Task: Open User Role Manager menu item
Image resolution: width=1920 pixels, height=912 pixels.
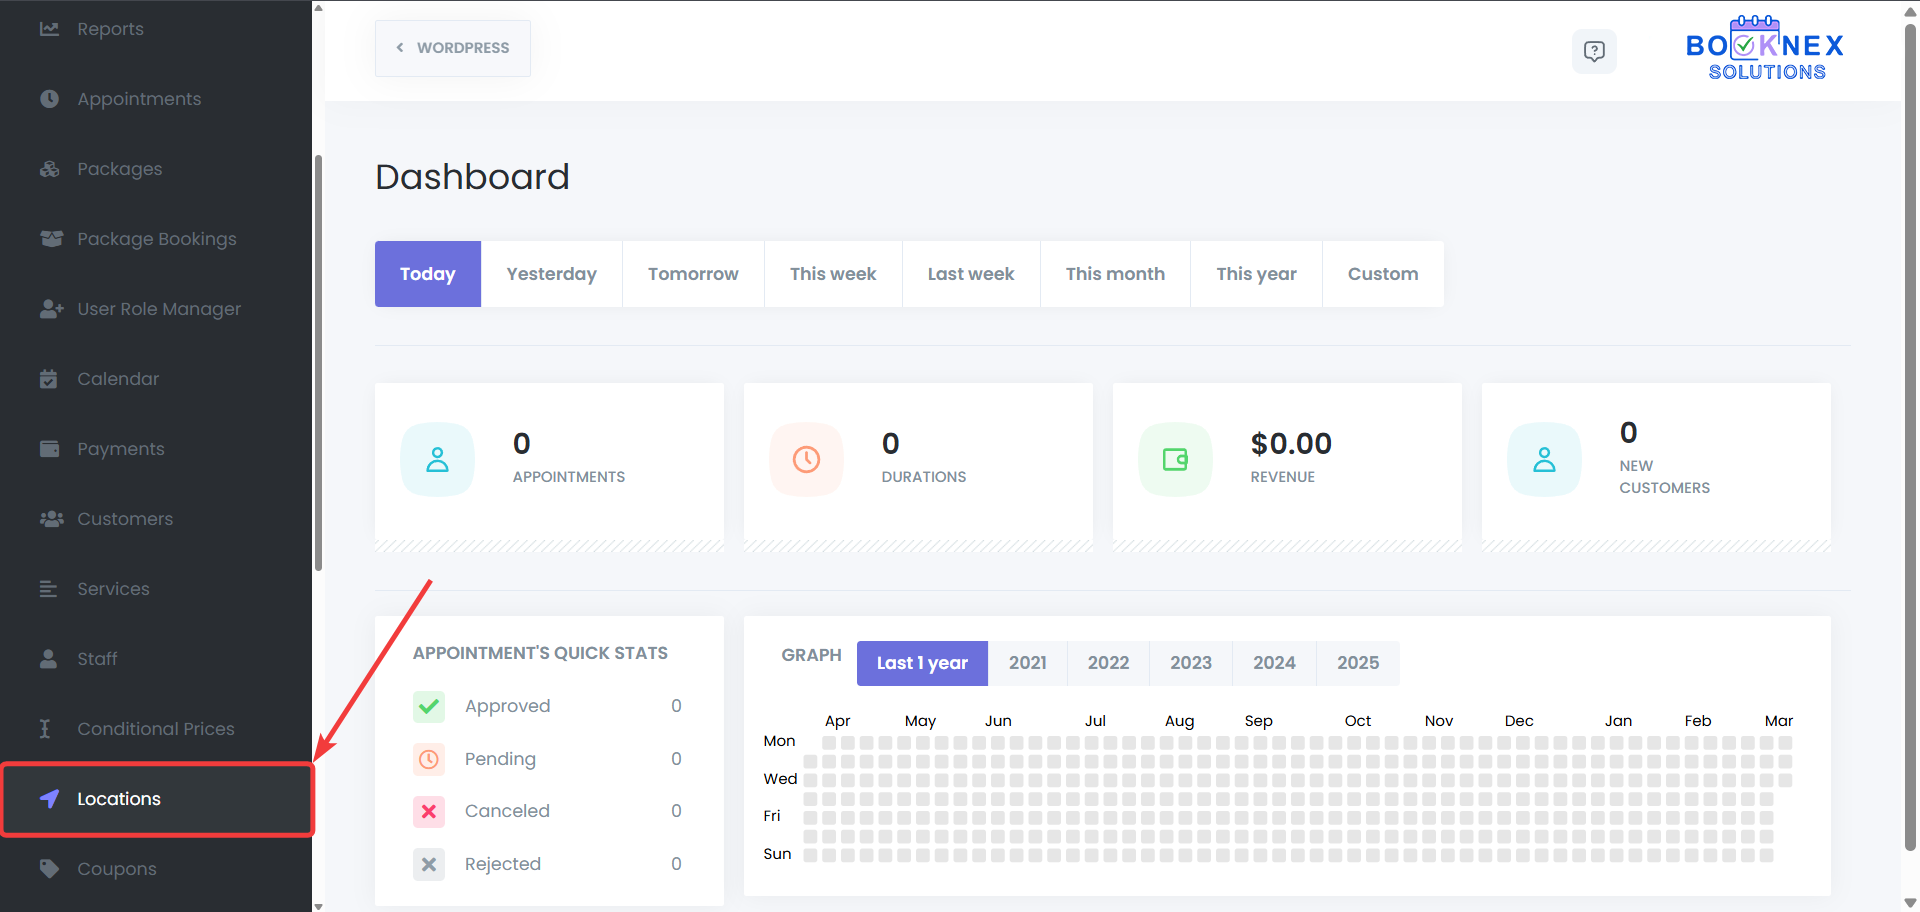Action: 159,309
